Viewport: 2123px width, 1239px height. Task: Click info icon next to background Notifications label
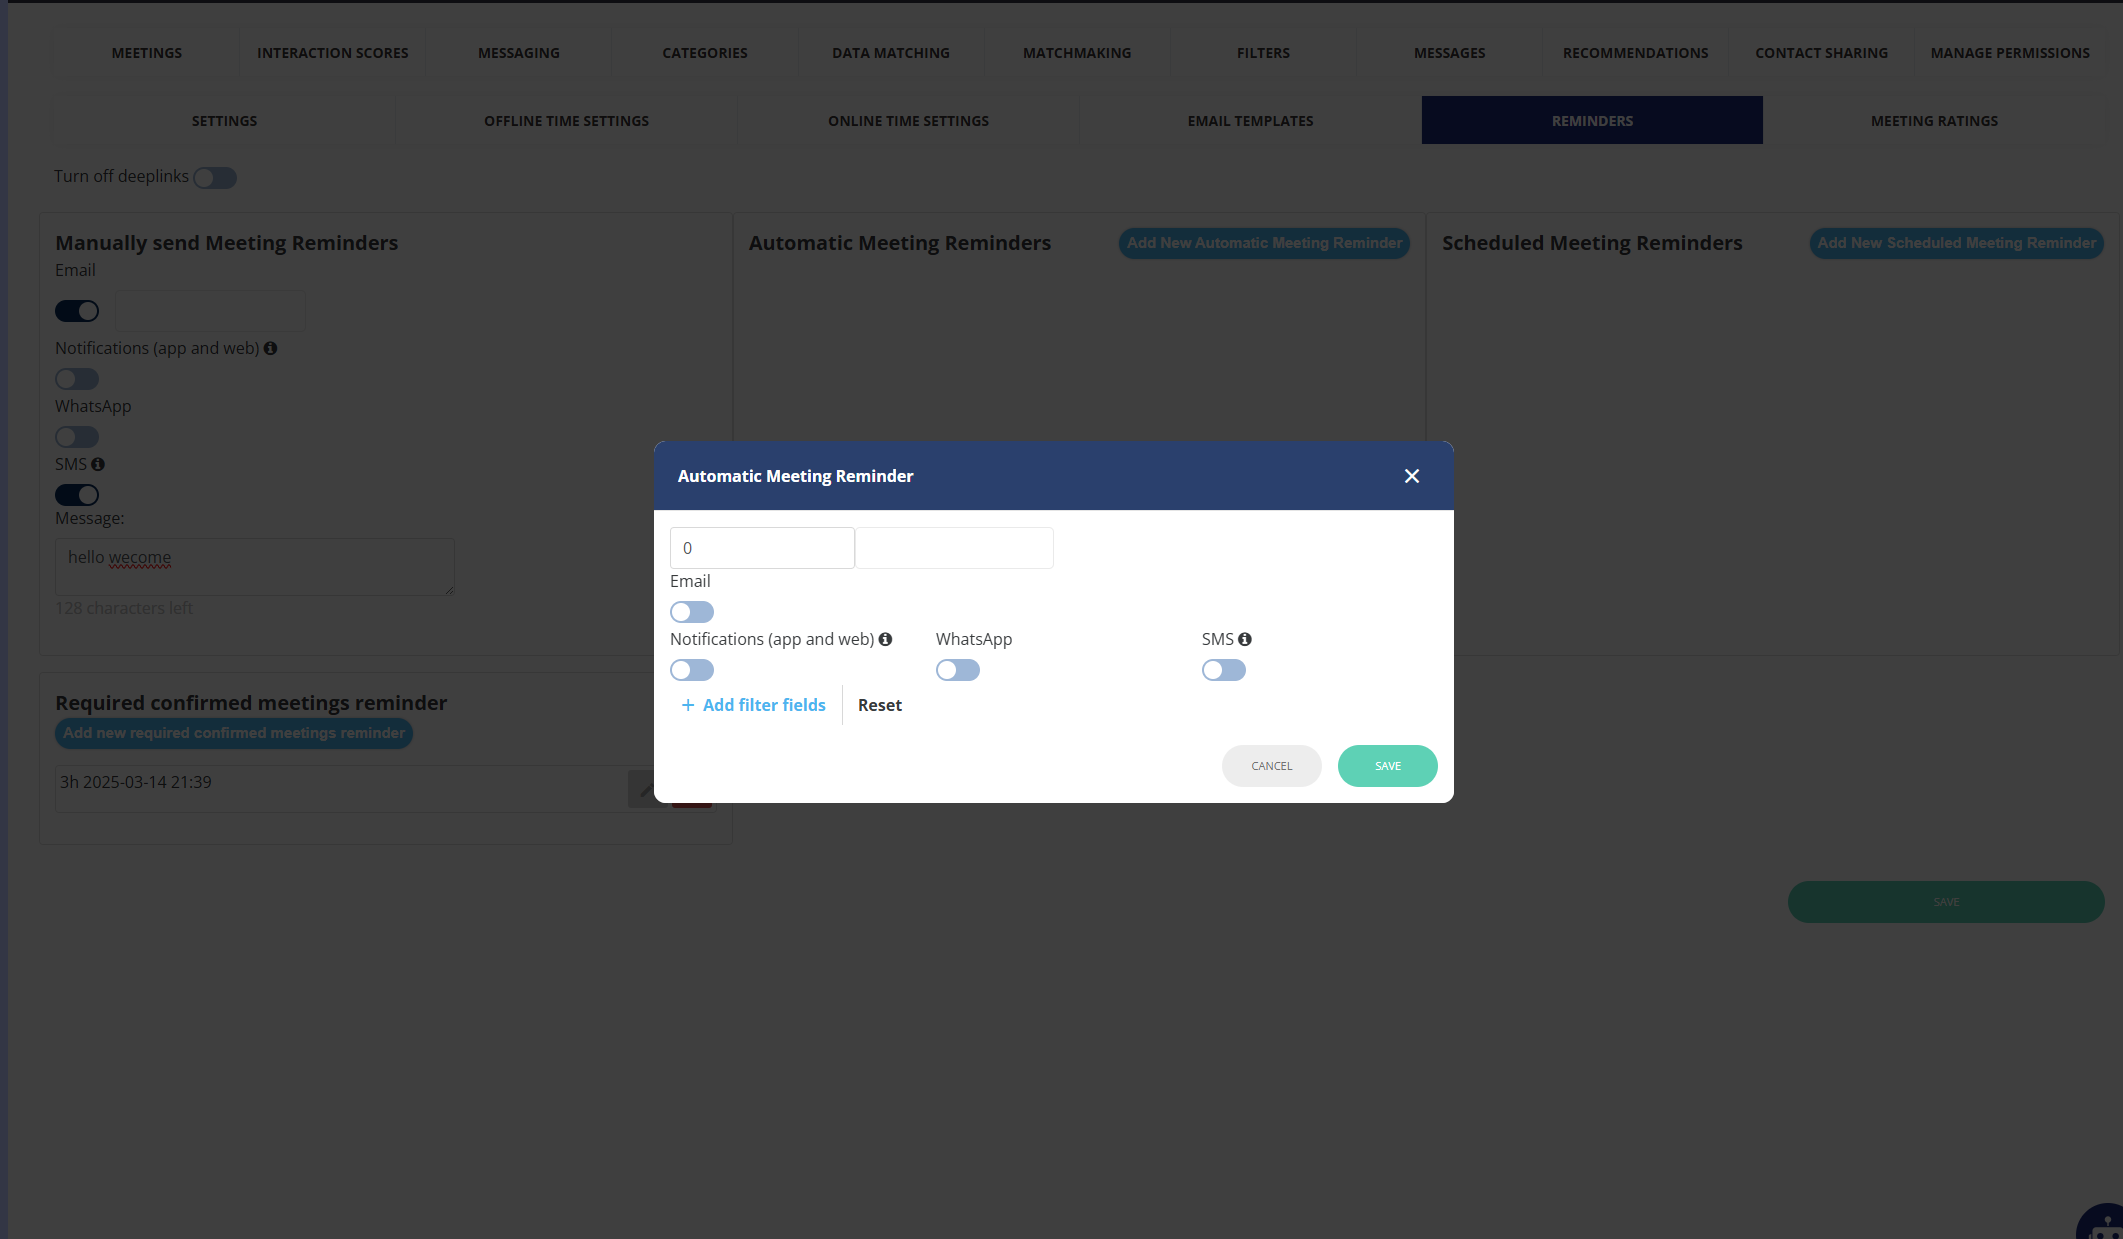click(x=270, y=348)
